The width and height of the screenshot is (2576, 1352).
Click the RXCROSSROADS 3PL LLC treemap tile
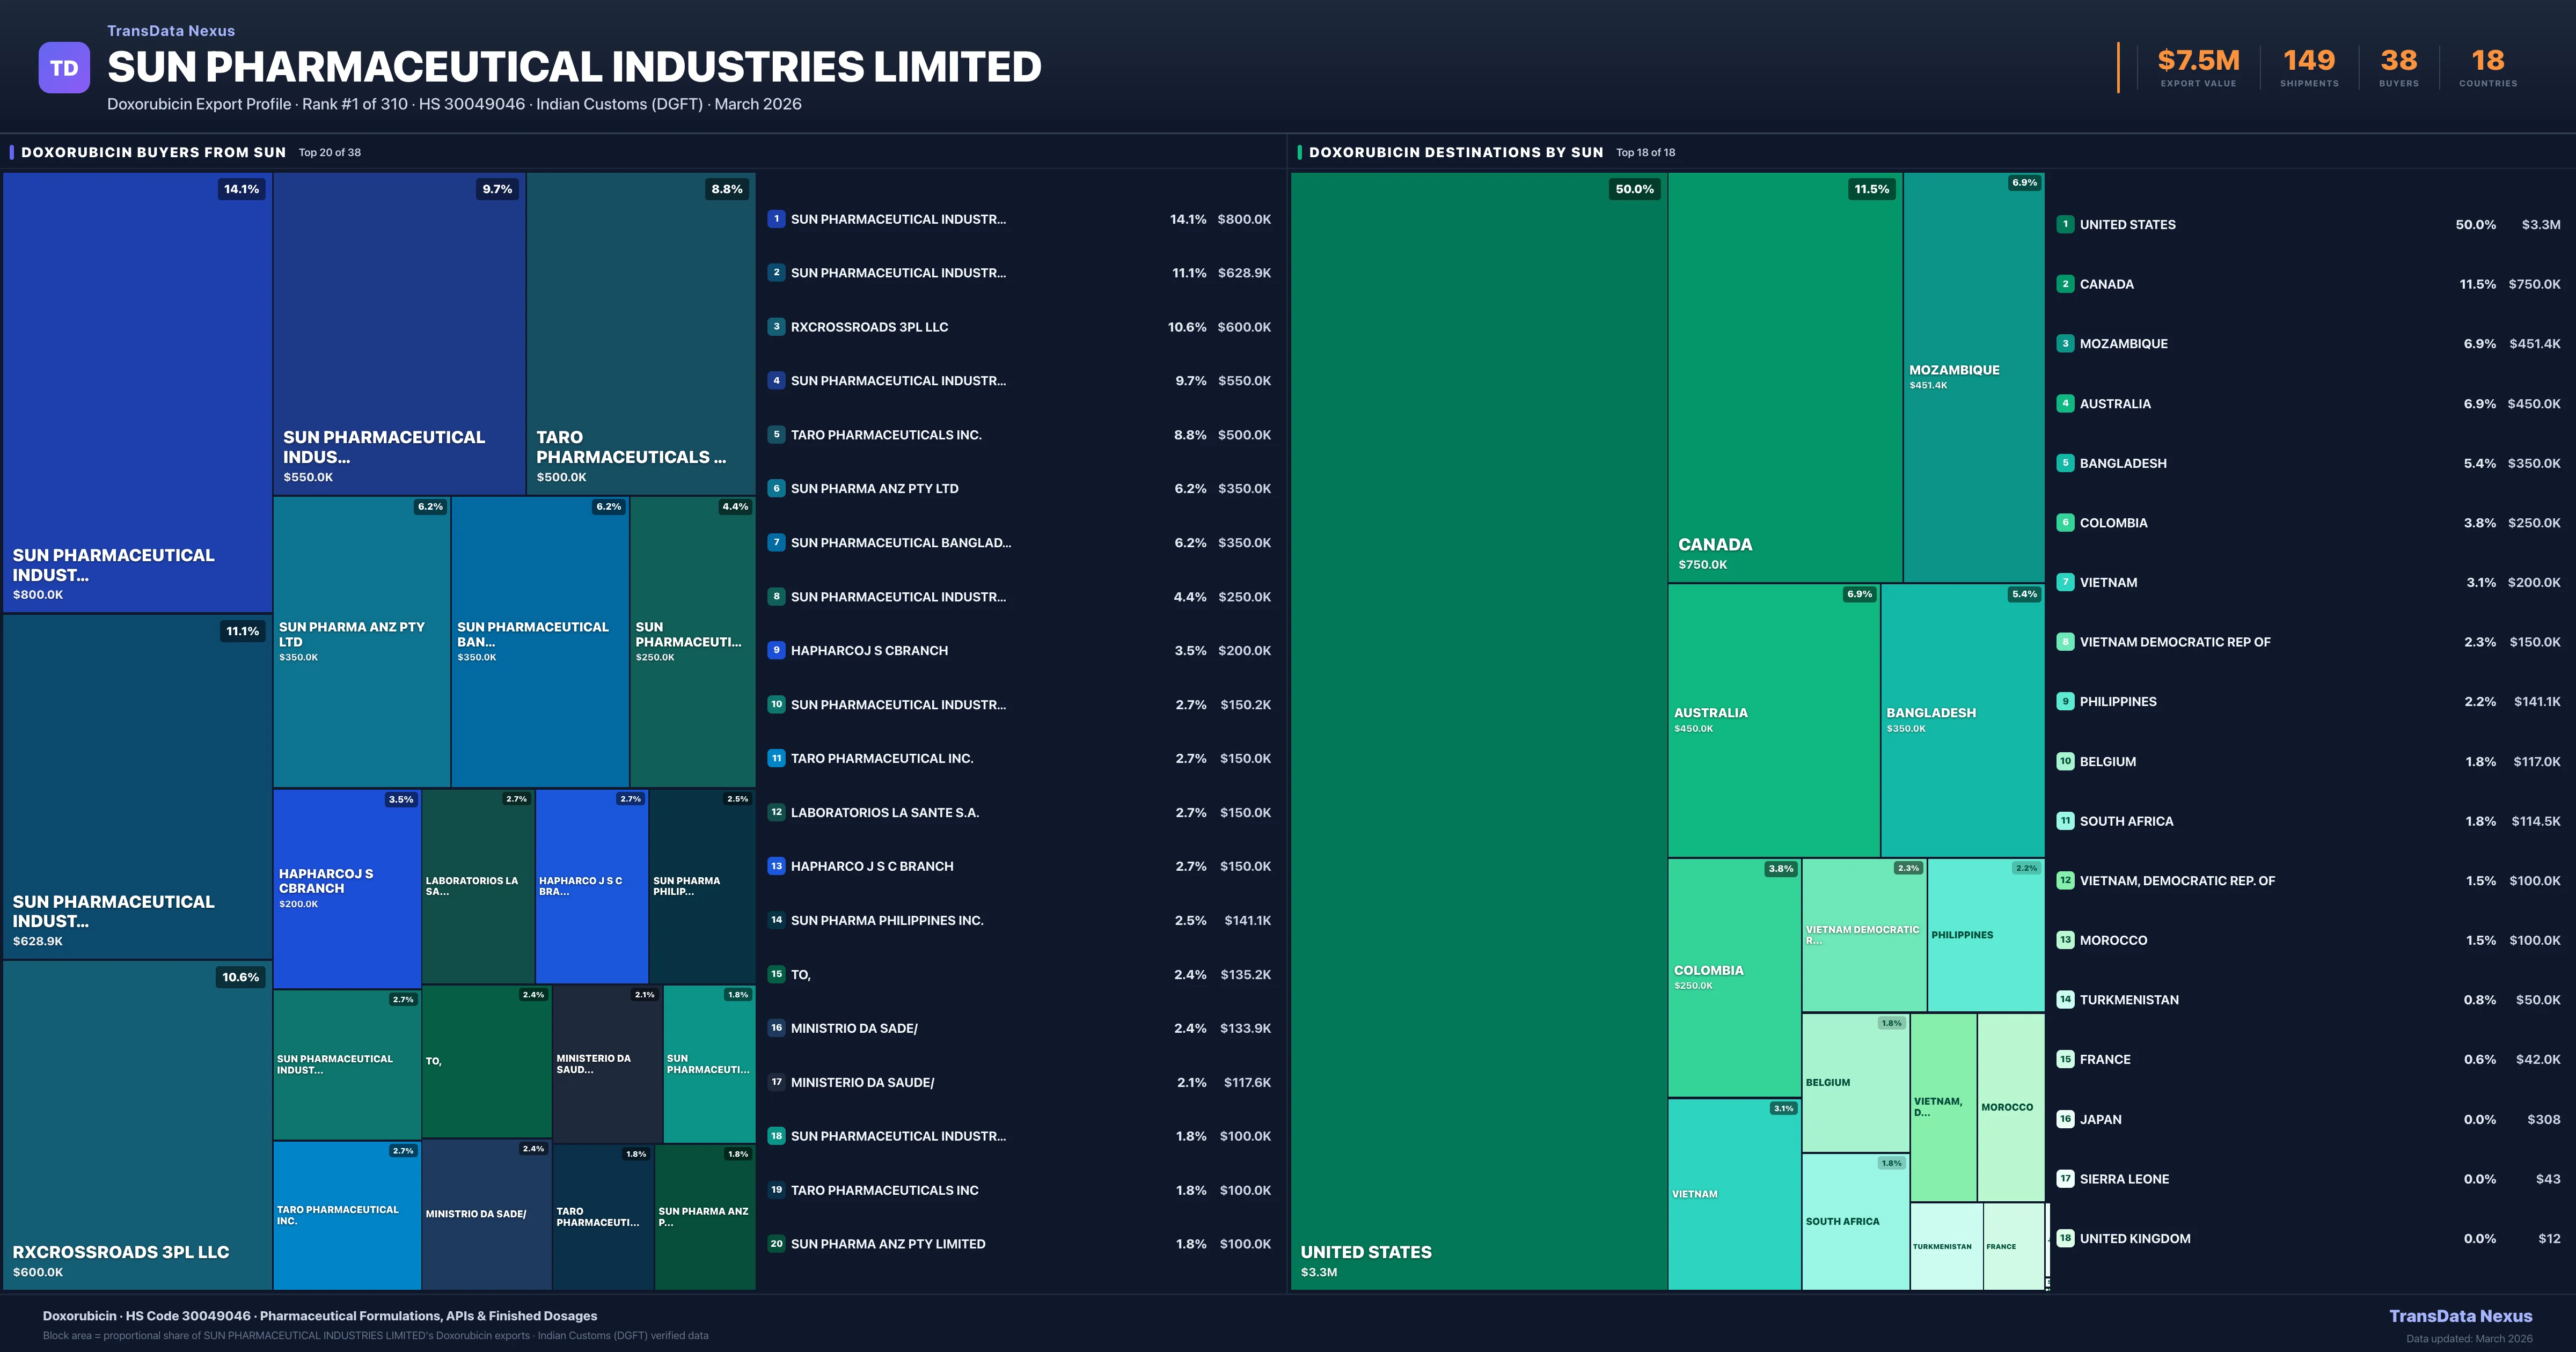point(137,1125)
